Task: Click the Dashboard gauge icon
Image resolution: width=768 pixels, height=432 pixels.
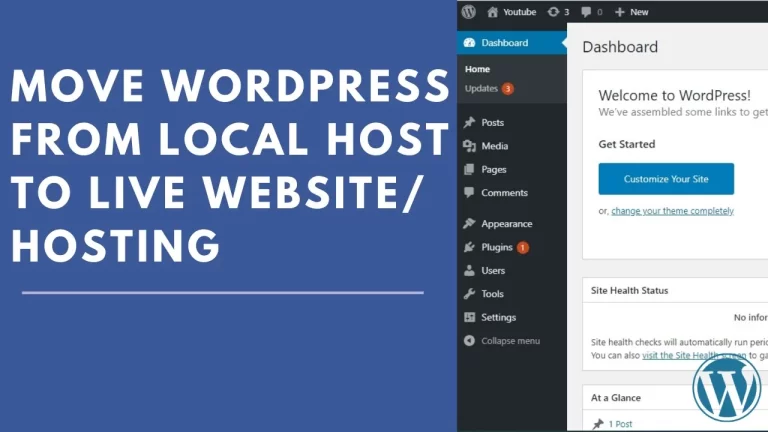Action: [x=469, y=43]
